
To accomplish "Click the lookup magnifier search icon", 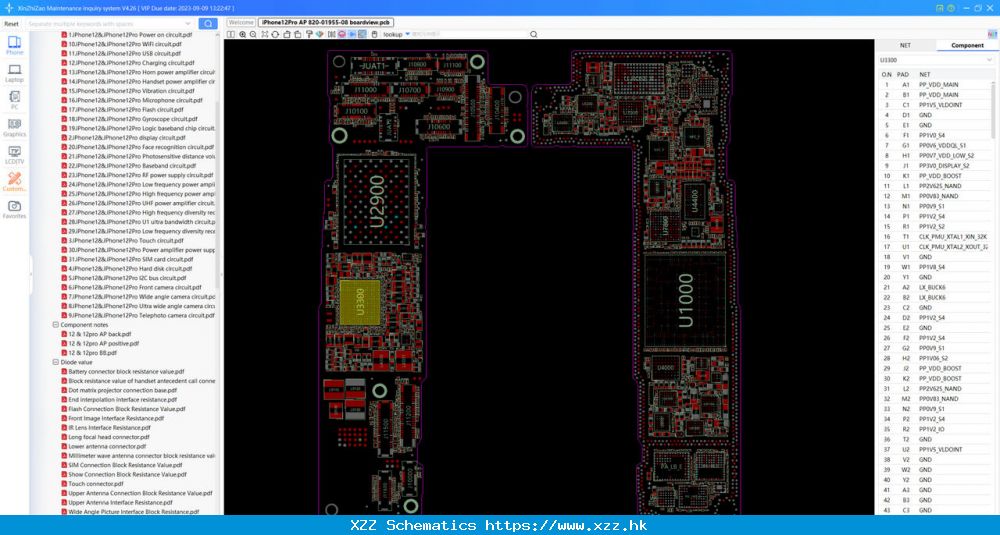I will (x=534, y=34).
